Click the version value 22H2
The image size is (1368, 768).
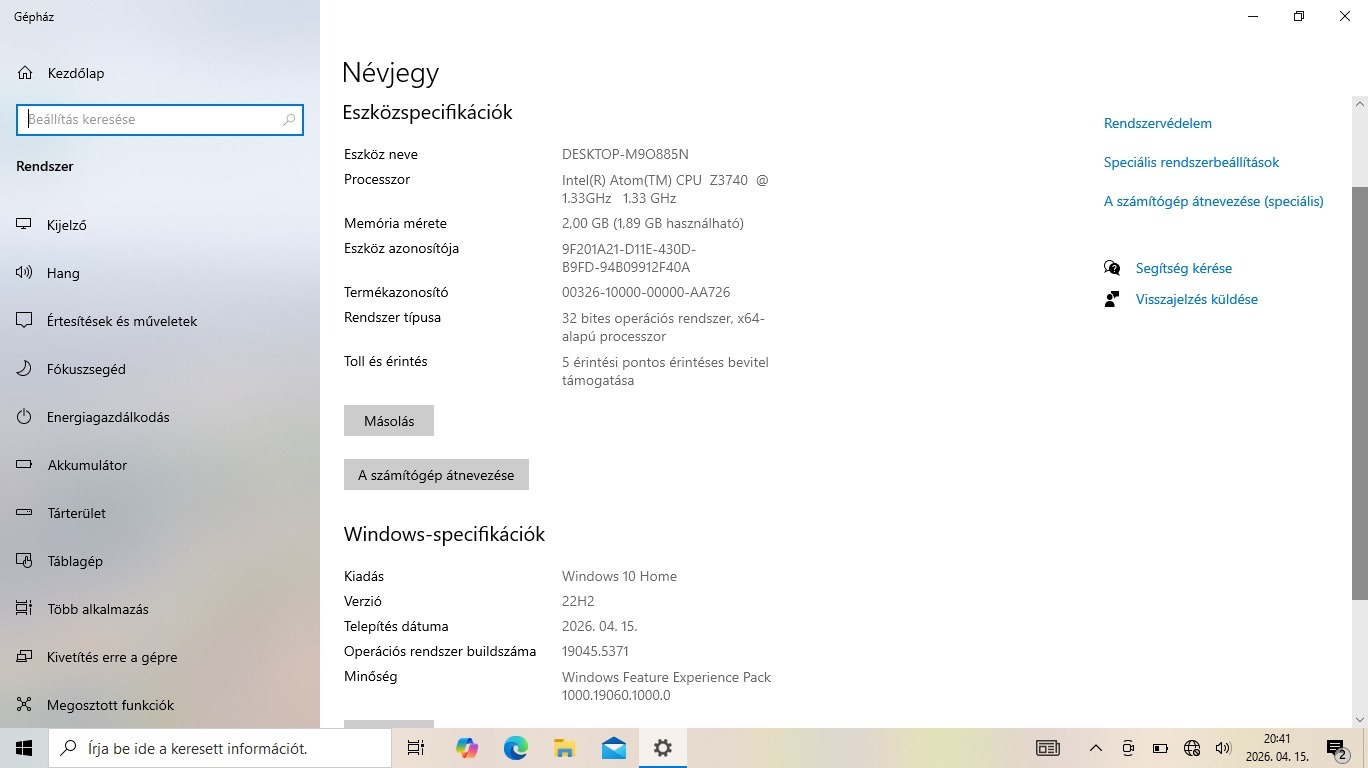[578, 601]
